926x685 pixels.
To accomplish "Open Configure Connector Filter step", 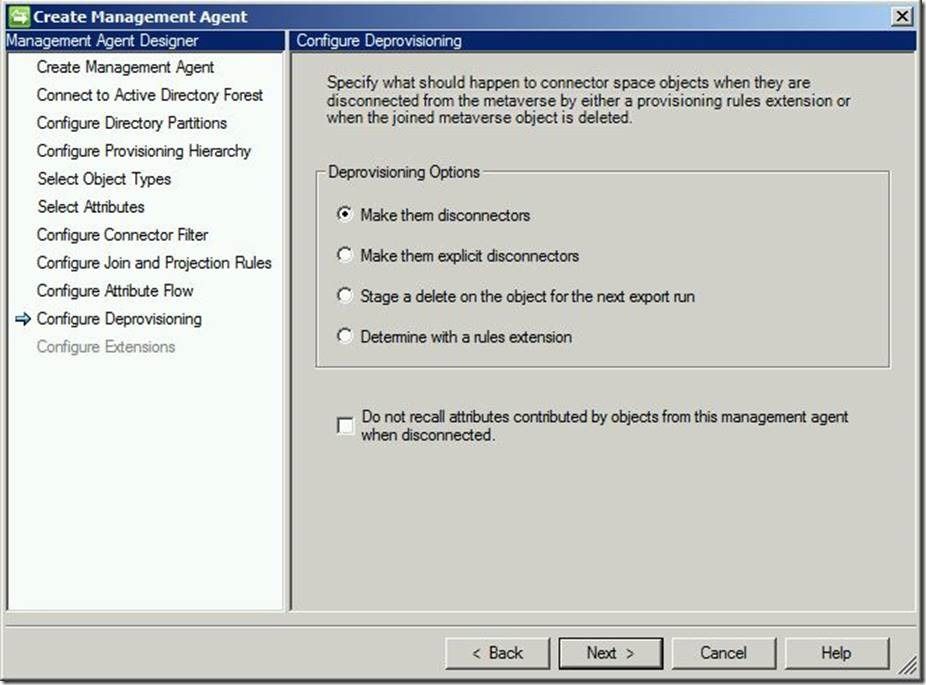I will tap(122, 235).
